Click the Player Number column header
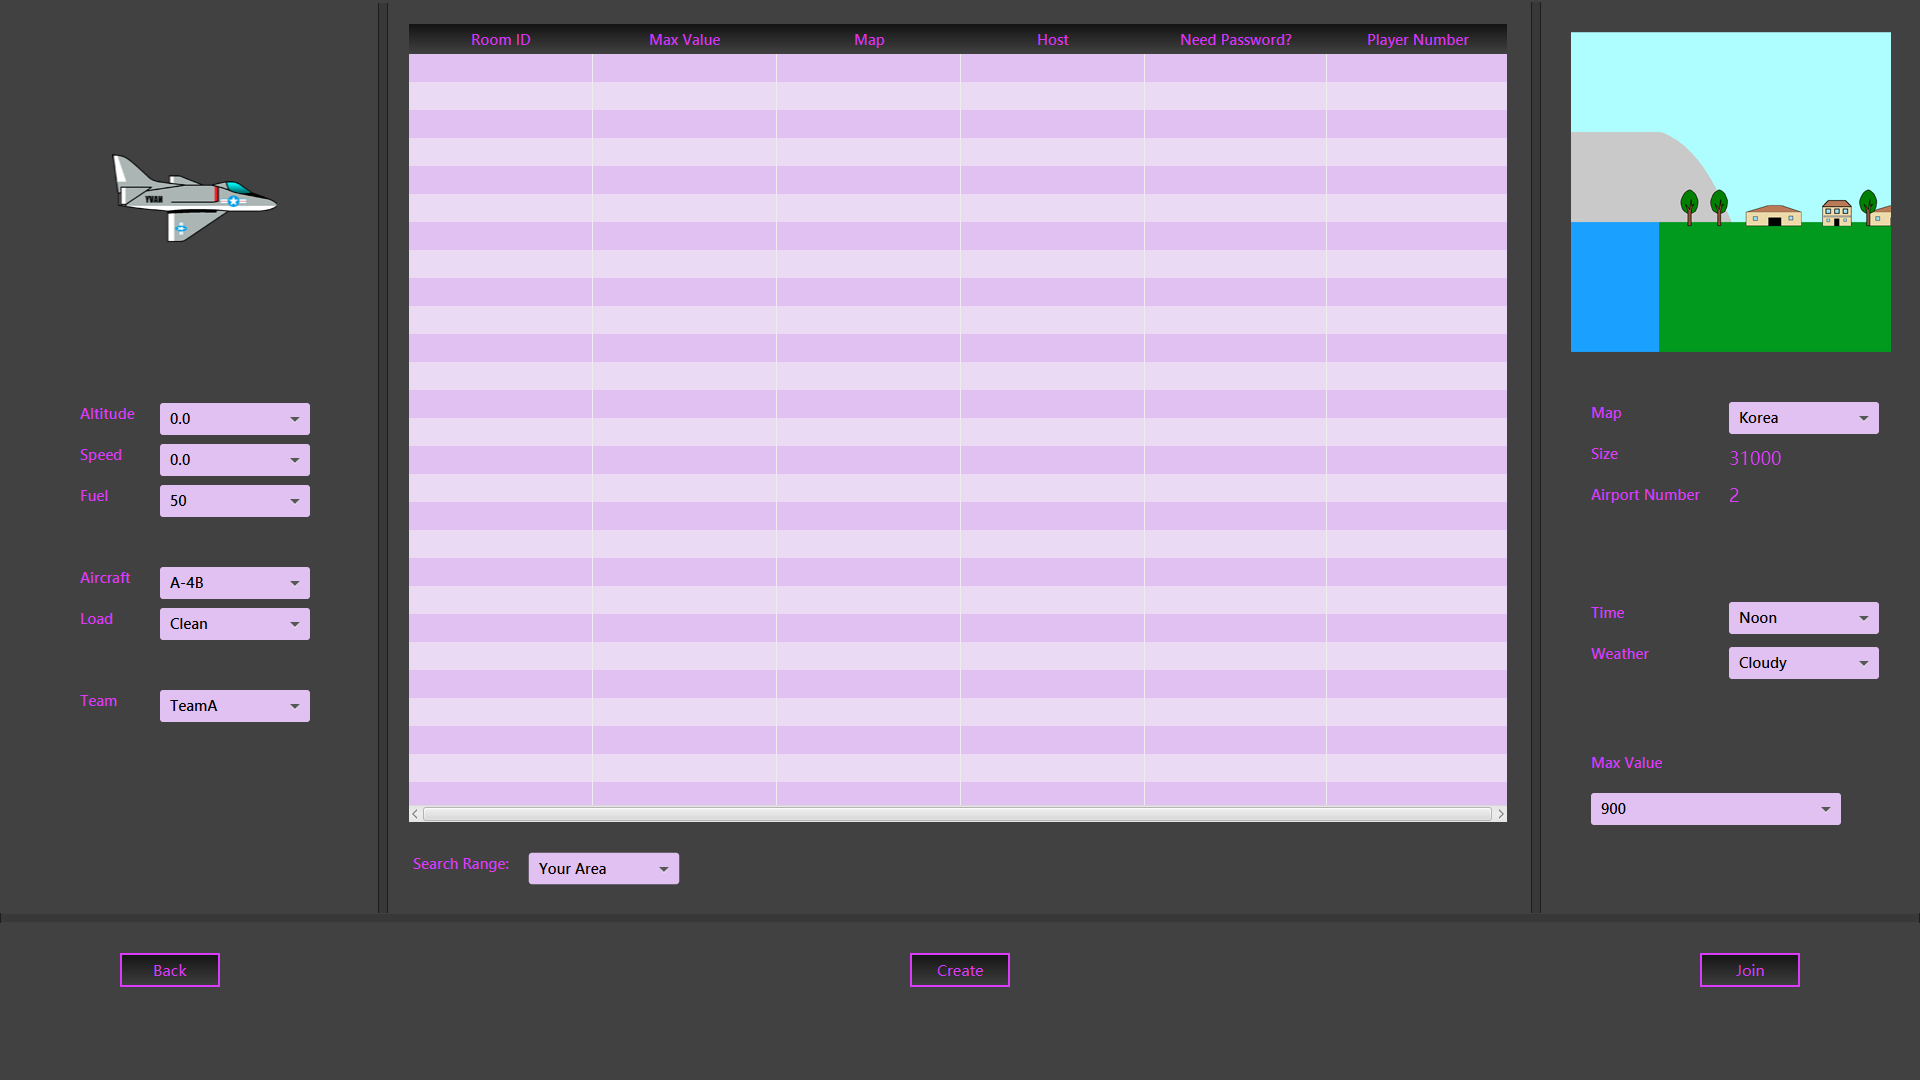 pyautogui.click(x=1417, y=40)
